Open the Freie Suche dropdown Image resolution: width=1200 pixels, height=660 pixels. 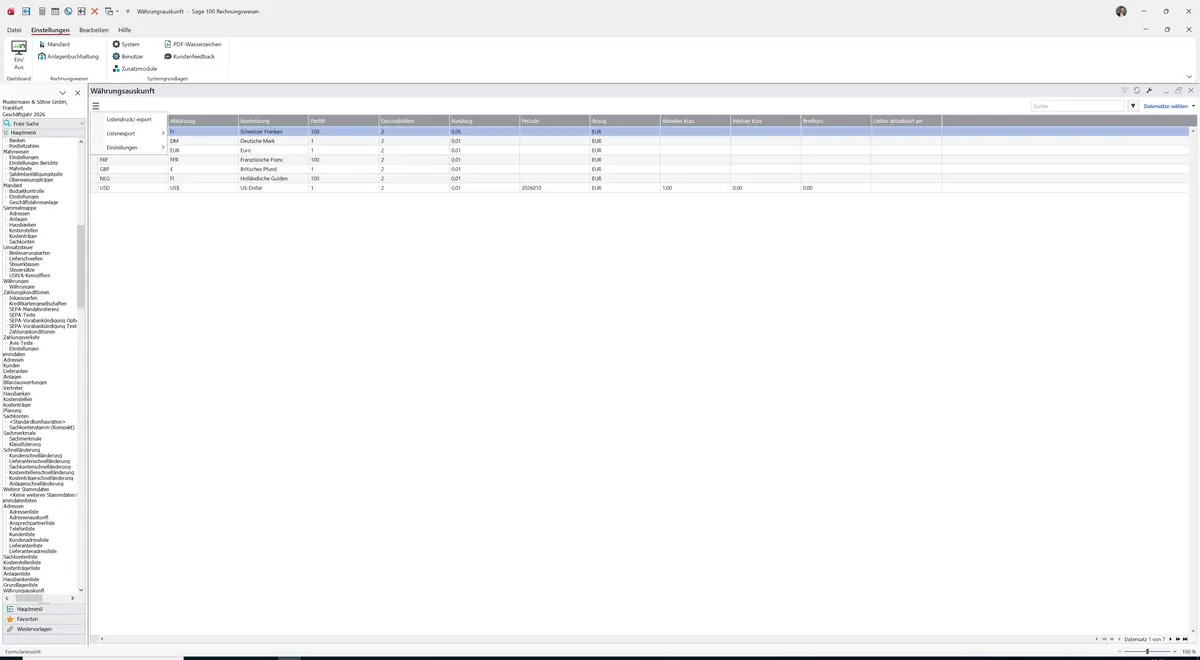(x=80, y=123)
